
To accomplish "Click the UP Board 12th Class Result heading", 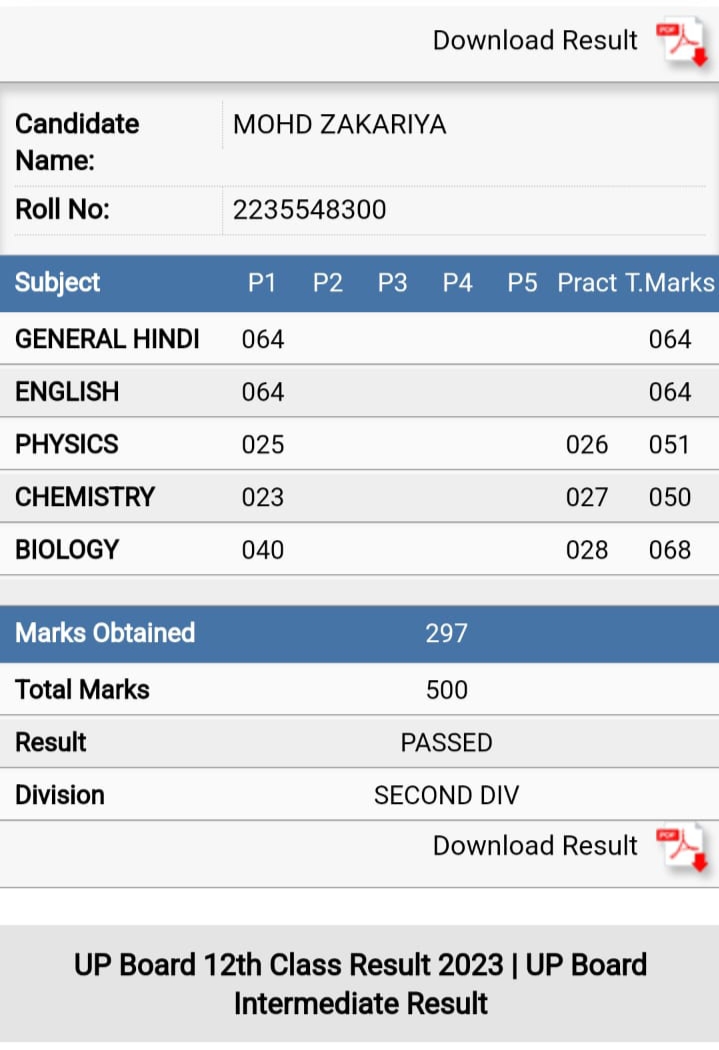I will [x=360, y=984].
